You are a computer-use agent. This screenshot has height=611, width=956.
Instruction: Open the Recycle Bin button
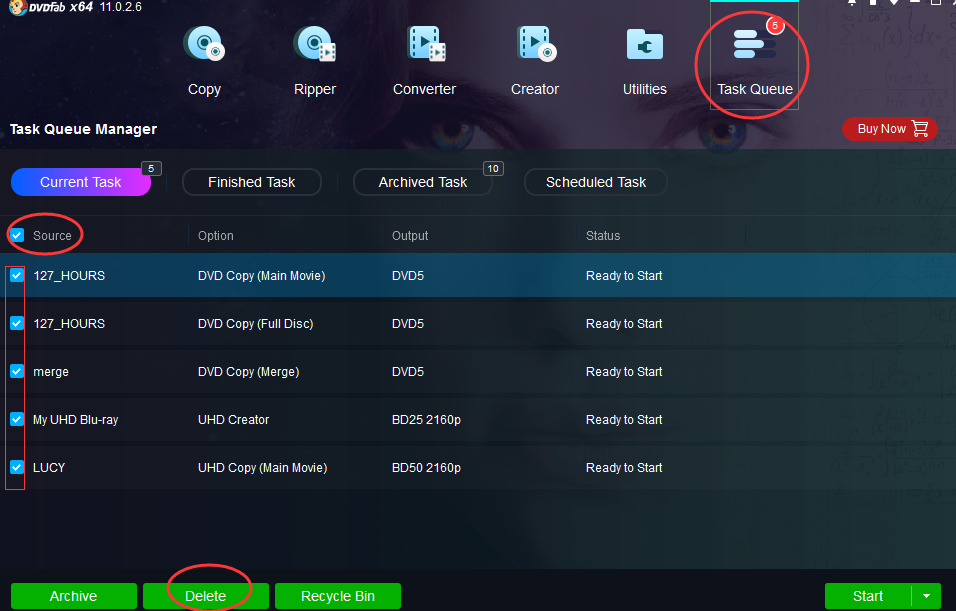point(338,596)
